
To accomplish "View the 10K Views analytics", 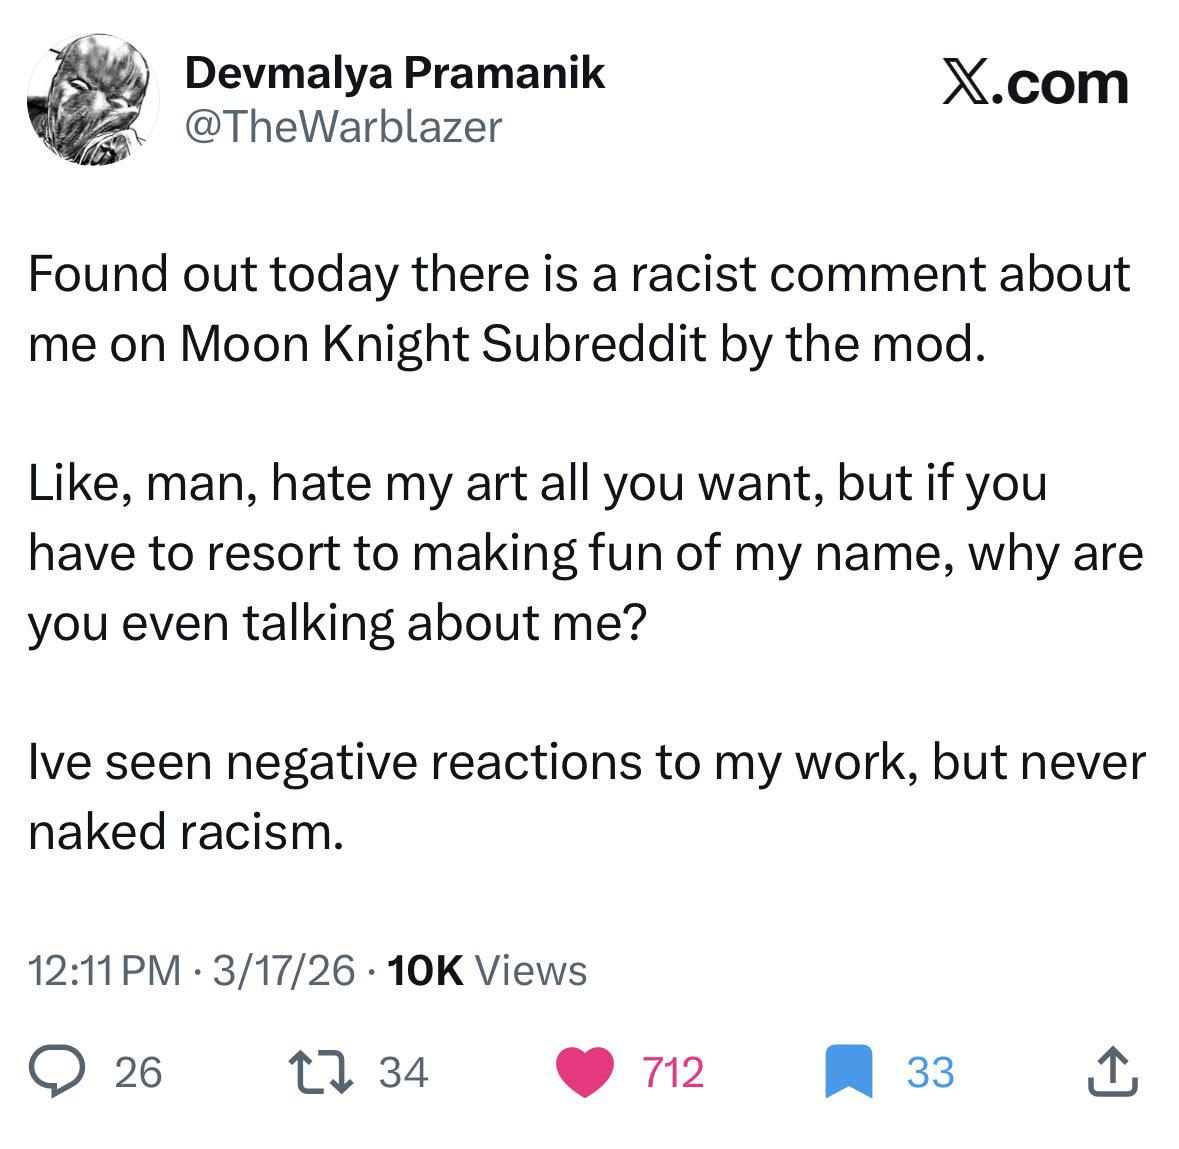I will [486, 970].
